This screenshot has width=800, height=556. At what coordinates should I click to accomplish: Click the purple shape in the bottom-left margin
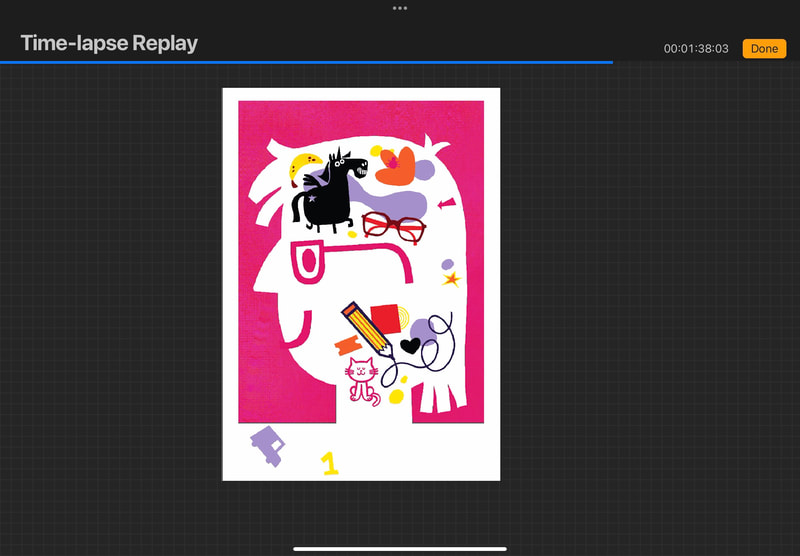pyautogui.click(x=267, y=444)
